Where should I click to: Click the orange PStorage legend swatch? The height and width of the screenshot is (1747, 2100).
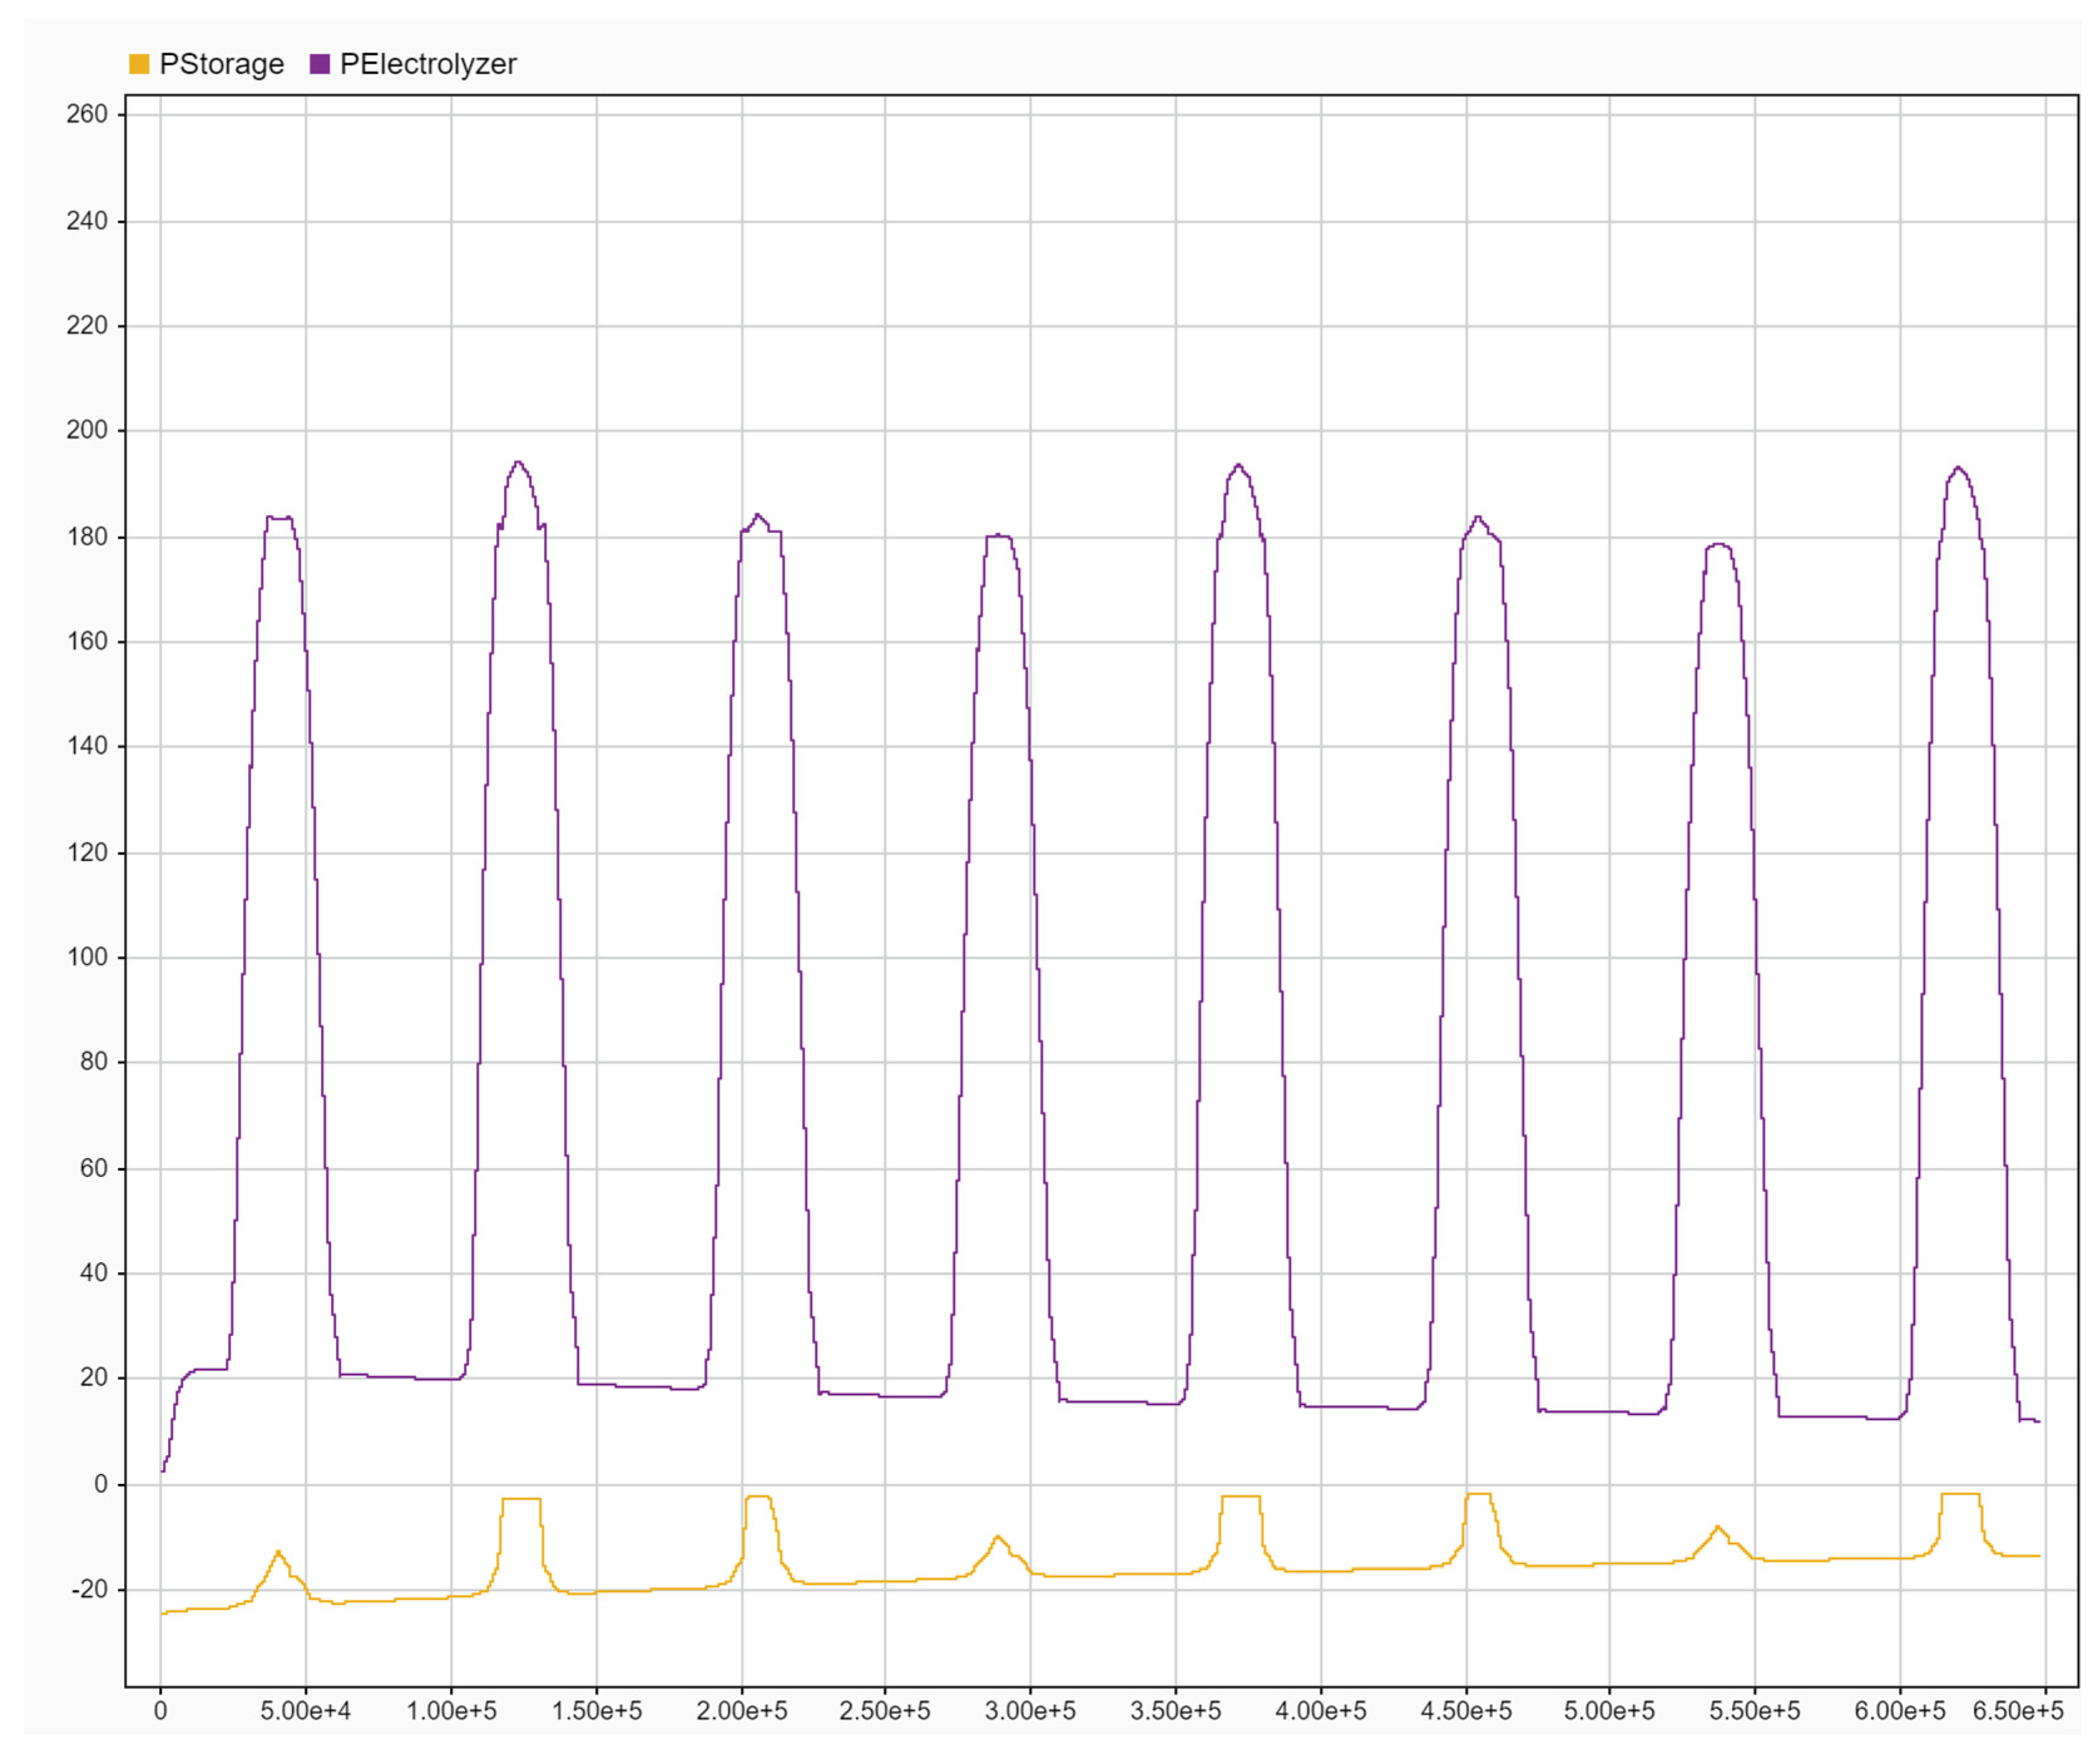click(x=139, y=64)
